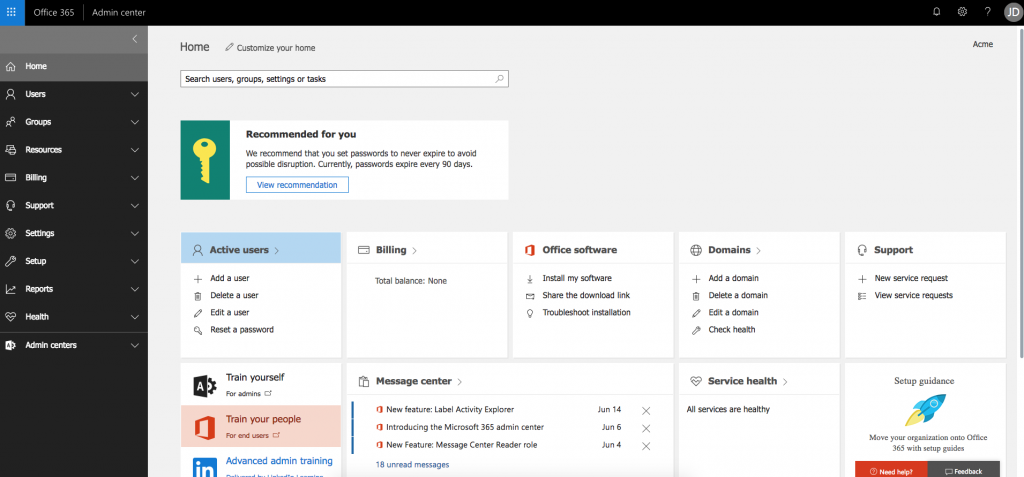
Task: Click the Share the download link envelope icon
Action: pos(530,295)
